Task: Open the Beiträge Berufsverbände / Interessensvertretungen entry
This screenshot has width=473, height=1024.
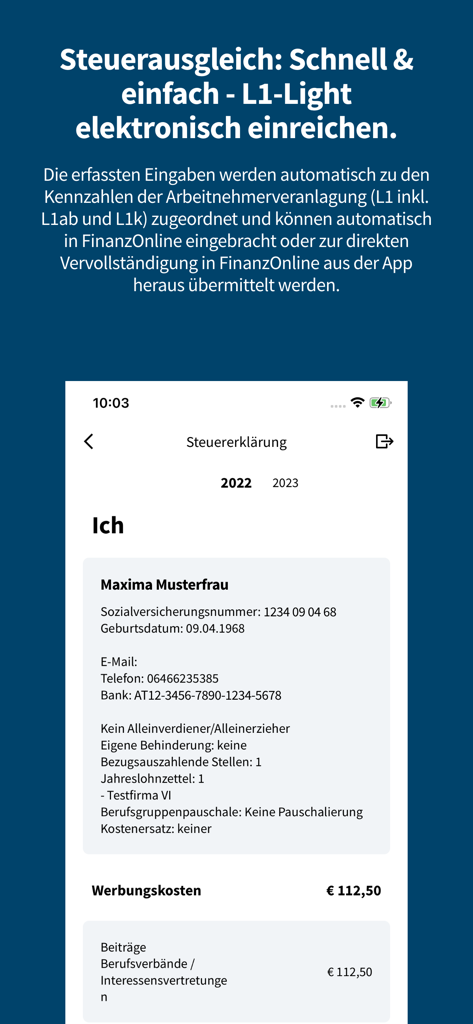Action: tap(236, 972)
